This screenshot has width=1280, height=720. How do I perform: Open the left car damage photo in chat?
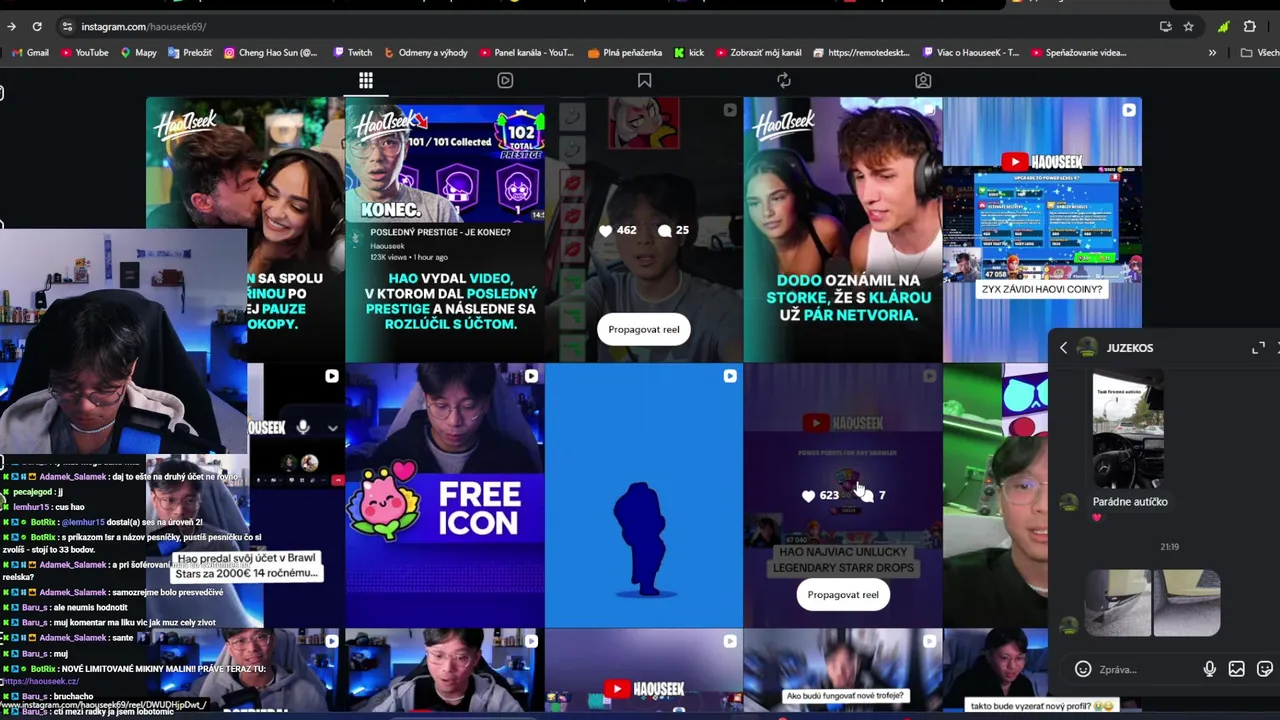[x=1118, y=603]
